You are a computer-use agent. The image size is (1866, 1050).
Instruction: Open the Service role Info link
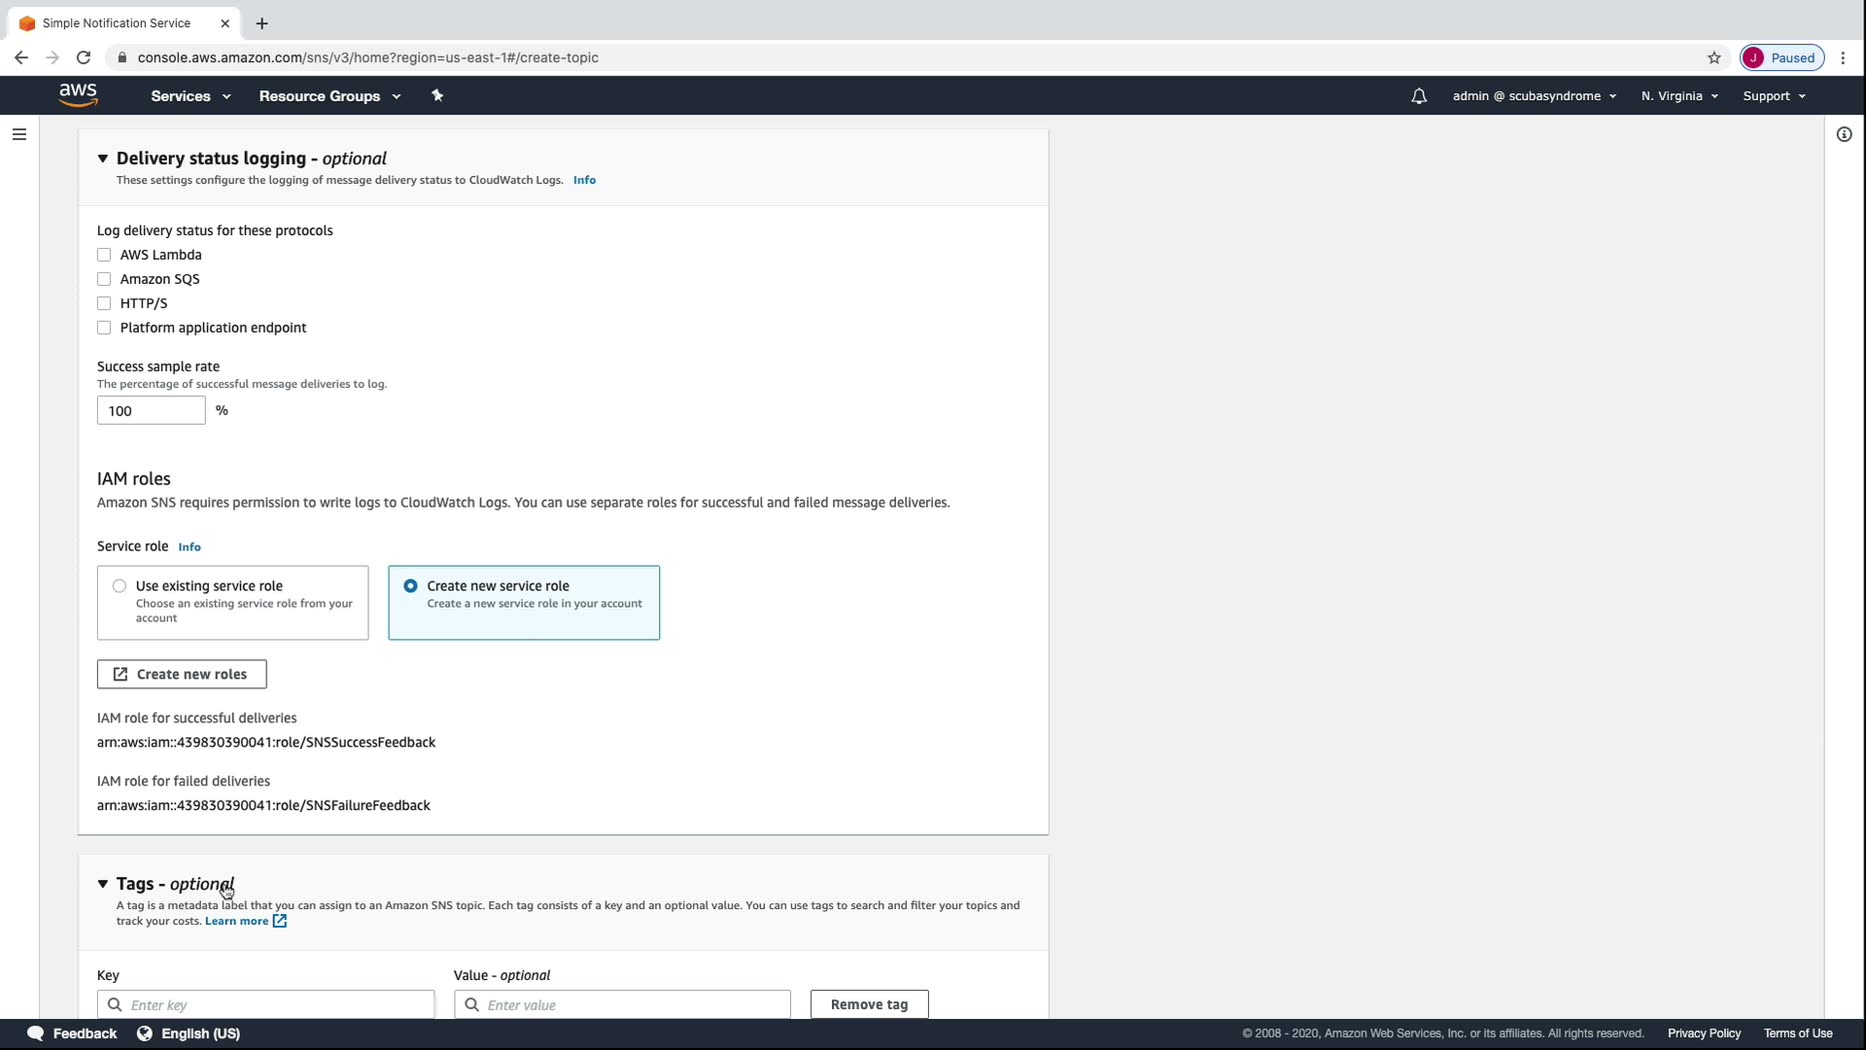point(189,547)
